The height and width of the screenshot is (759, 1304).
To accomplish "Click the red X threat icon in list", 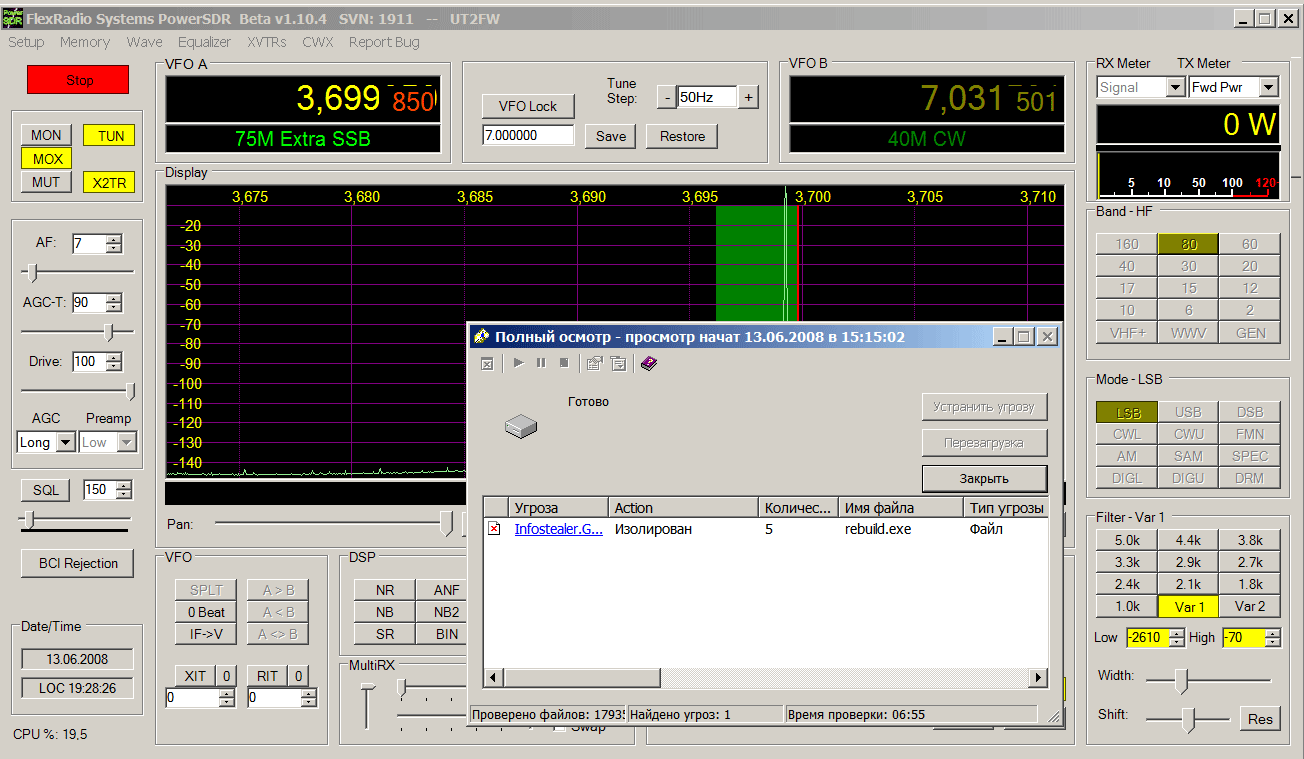I will 494,529.
